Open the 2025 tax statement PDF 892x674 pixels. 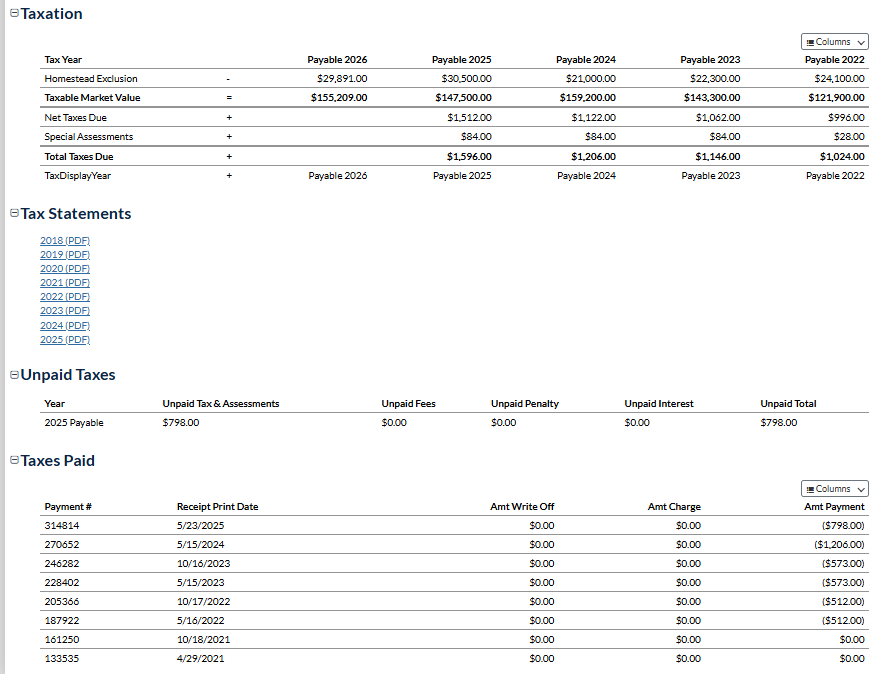(x=65, y=340)
